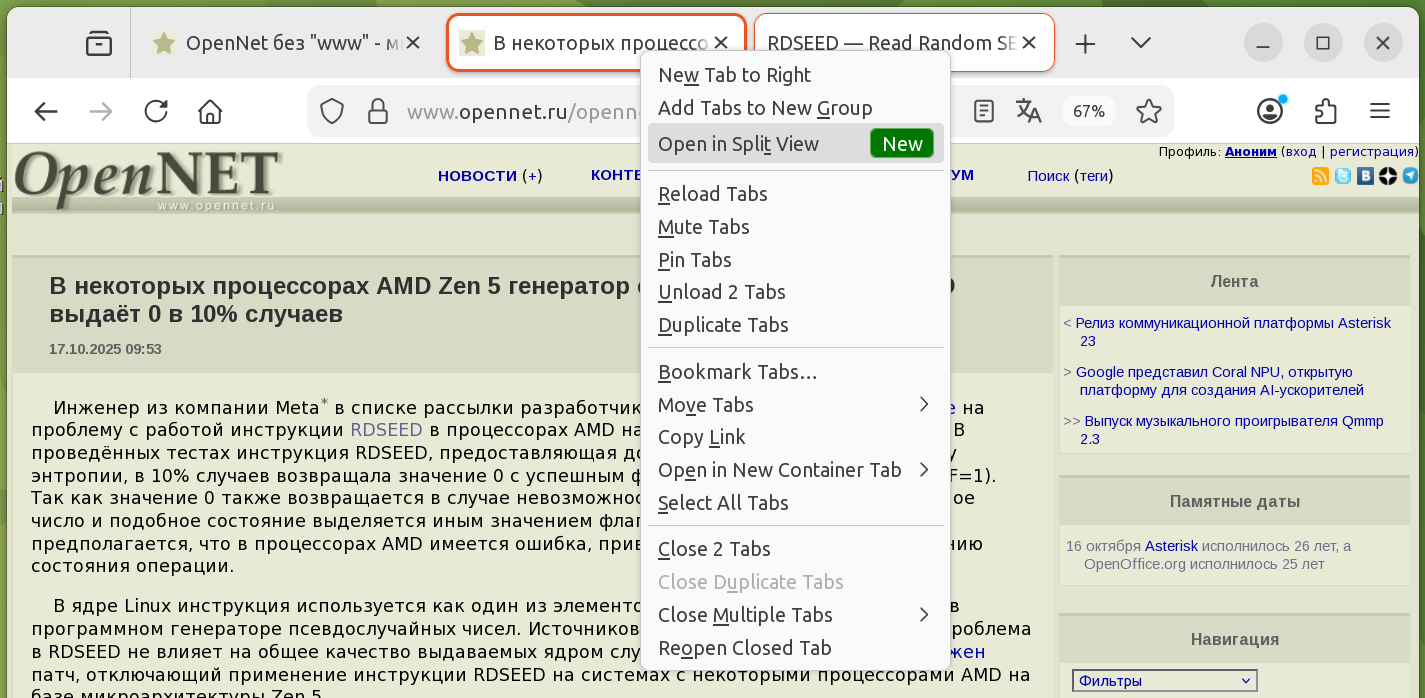This screenshot has width=1425, height=698.
Task: Click the Firefox View icon
Action: coord(98,43)
